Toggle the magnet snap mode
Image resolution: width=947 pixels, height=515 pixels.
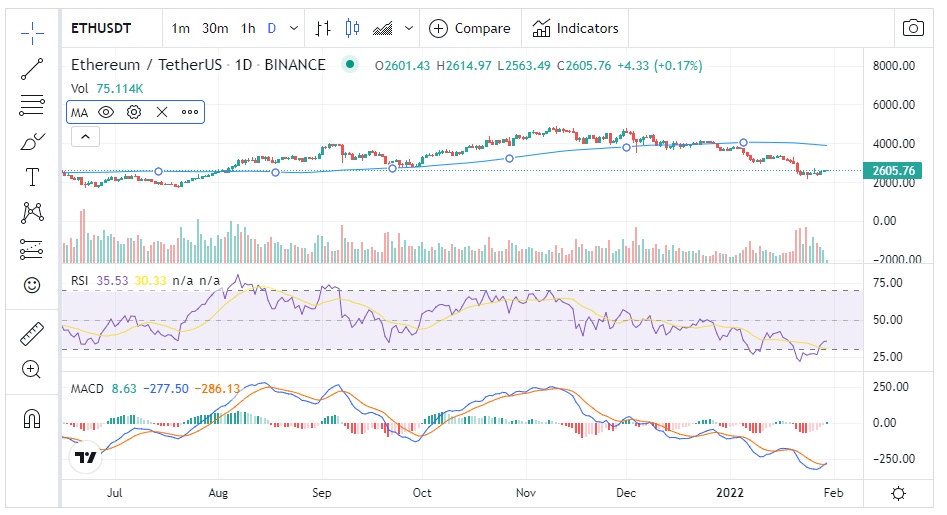coord(32,418)
